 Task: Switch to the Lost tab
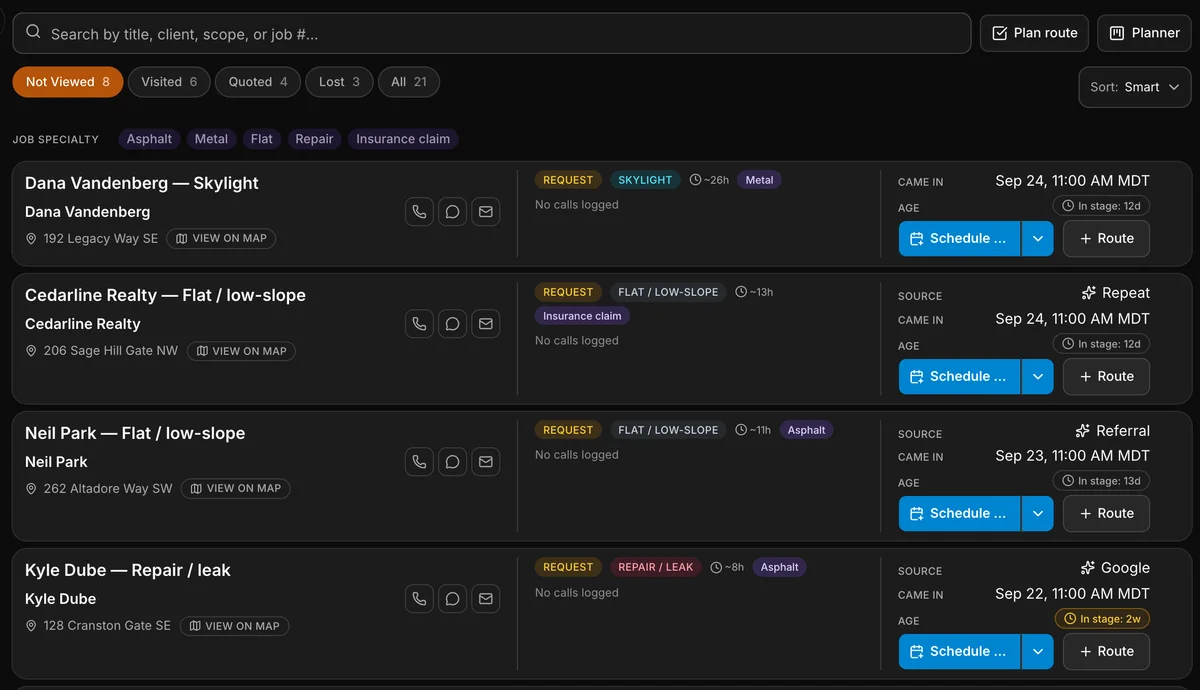click(339, 82)
